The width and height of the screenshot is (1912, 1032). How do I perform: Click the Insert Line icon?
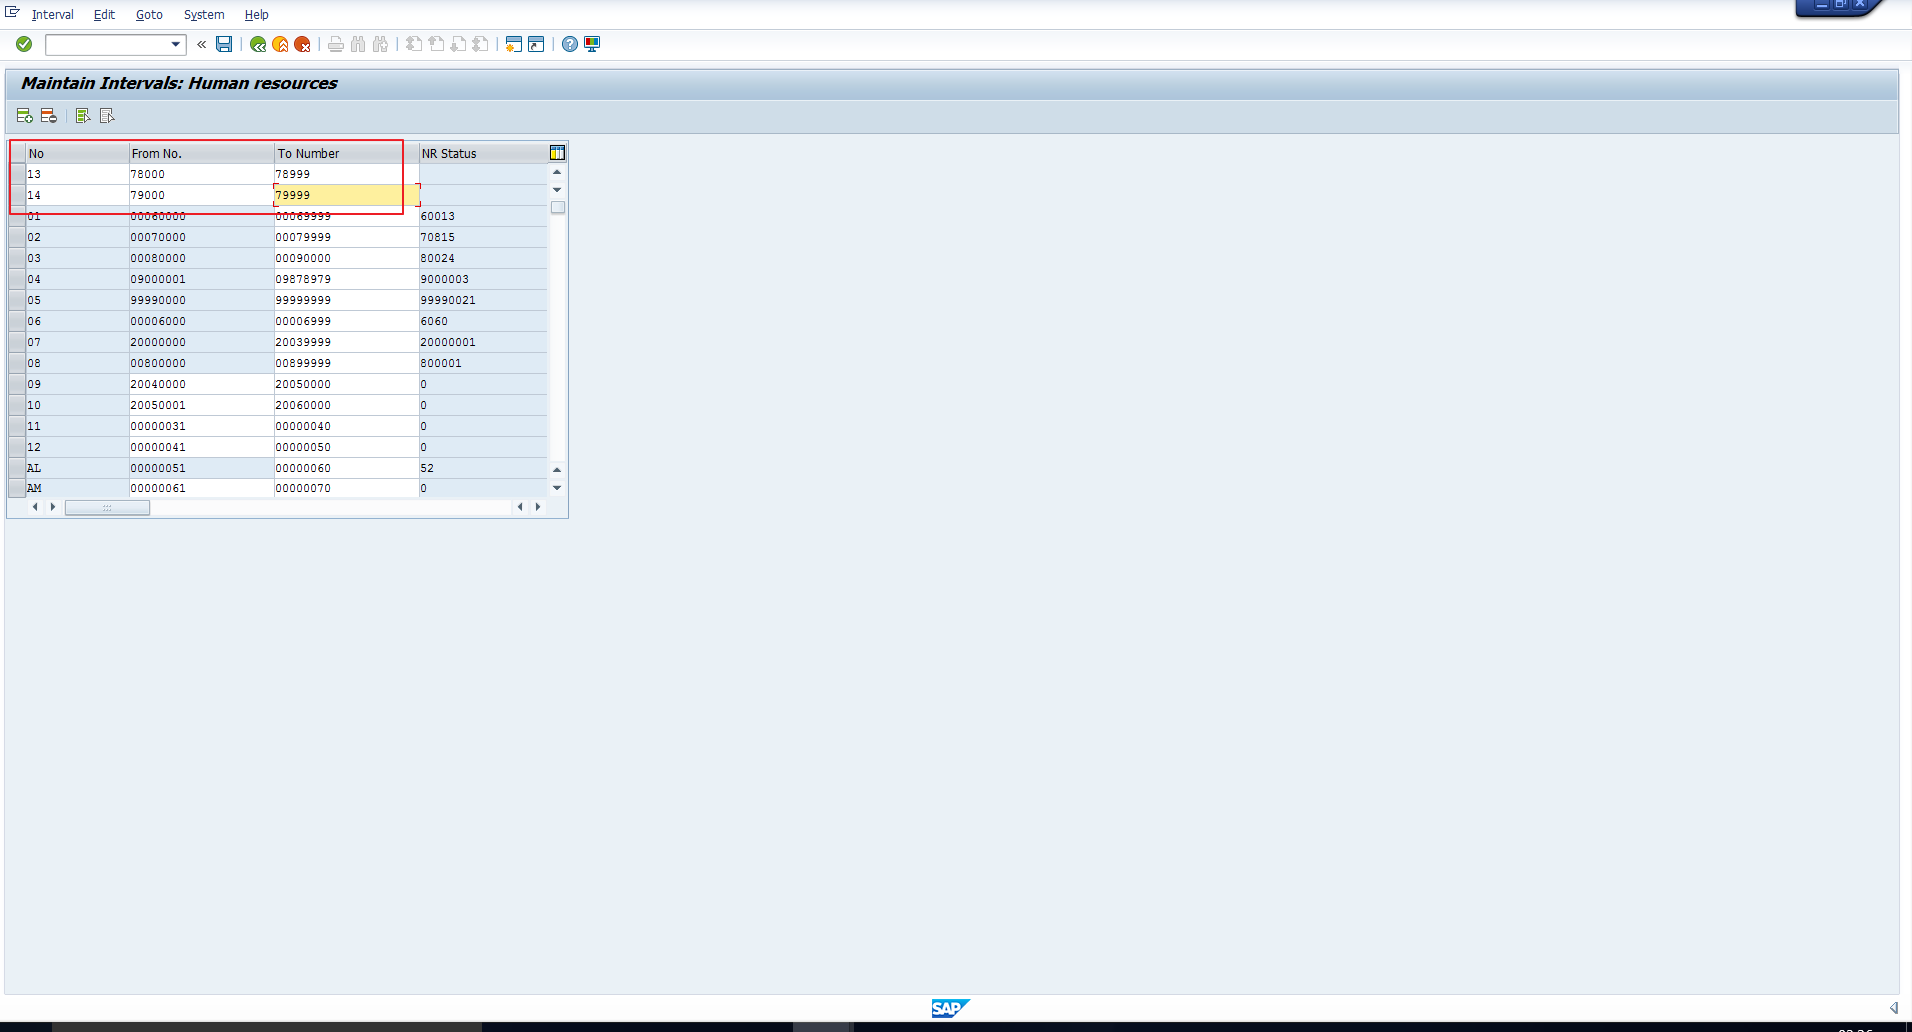click(25, 116)
